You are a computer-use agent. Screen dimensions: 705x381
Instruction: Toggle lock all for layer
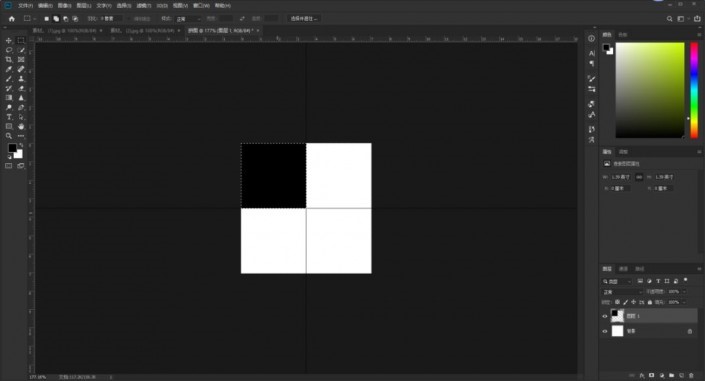click(x=650, y=302)
